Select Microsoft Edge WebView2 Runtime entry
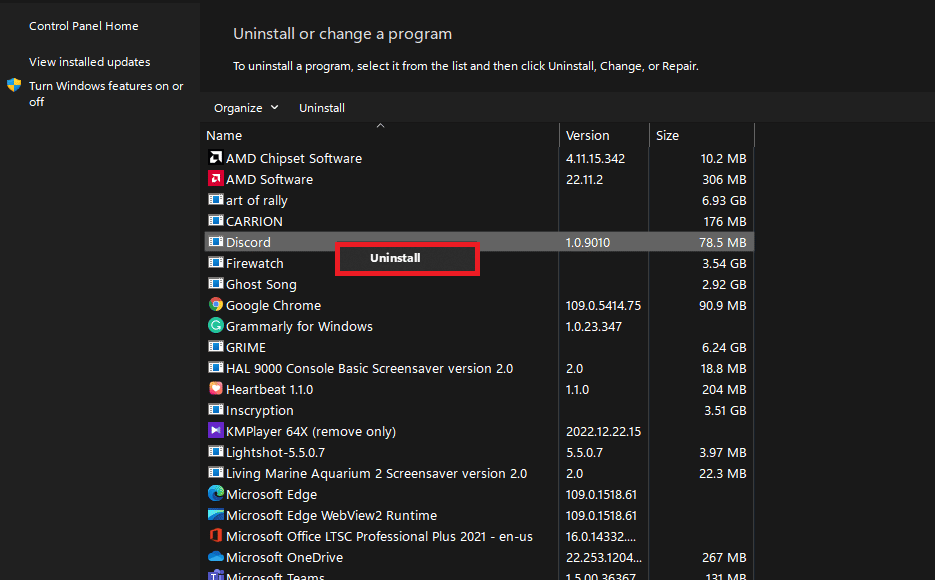The image size is (935, 580). pyautogui.click(x=332, y=516)
